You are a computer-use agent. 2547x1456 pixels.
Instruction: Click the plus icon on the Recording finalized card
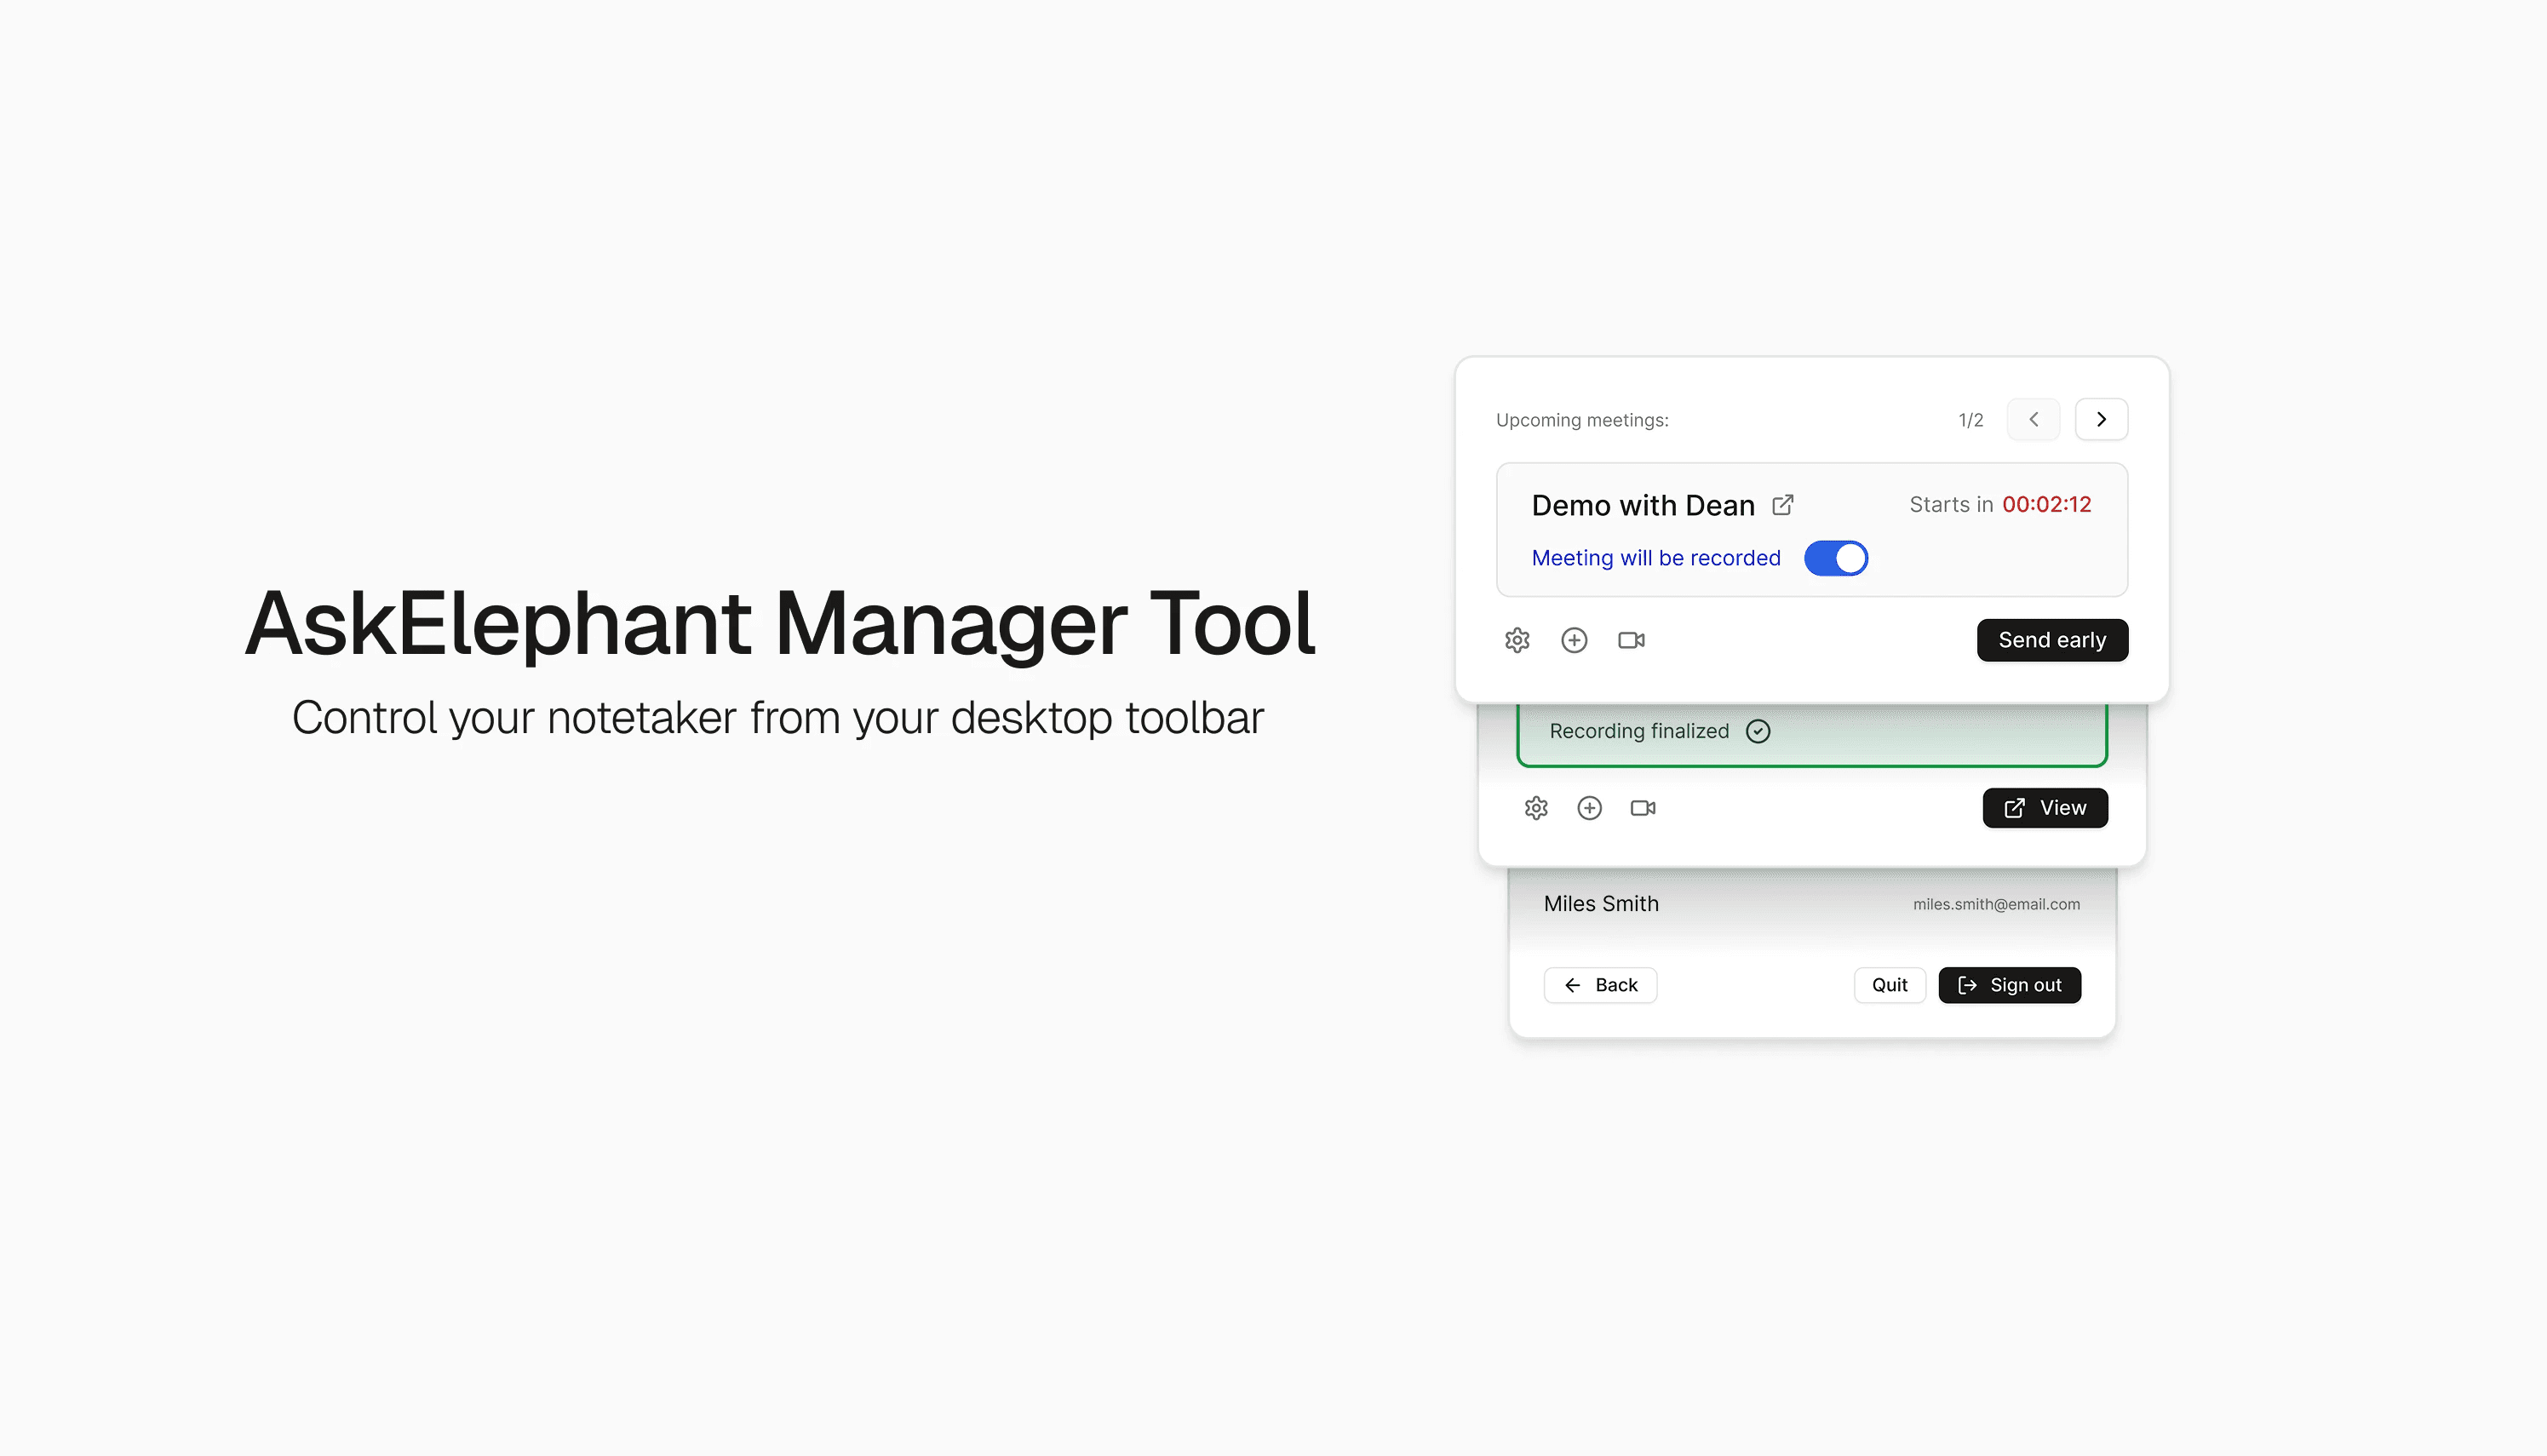point(1590,807)
